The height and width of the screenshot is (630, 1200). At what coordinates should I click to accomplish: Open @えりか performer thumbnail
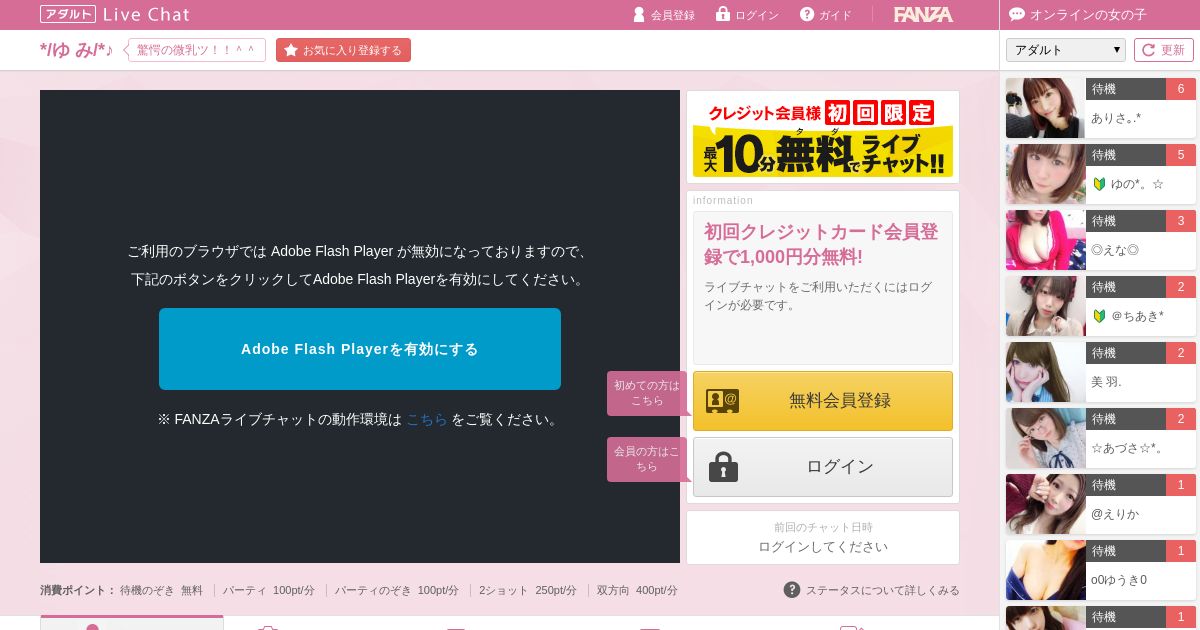click(x=1046, y=504)
